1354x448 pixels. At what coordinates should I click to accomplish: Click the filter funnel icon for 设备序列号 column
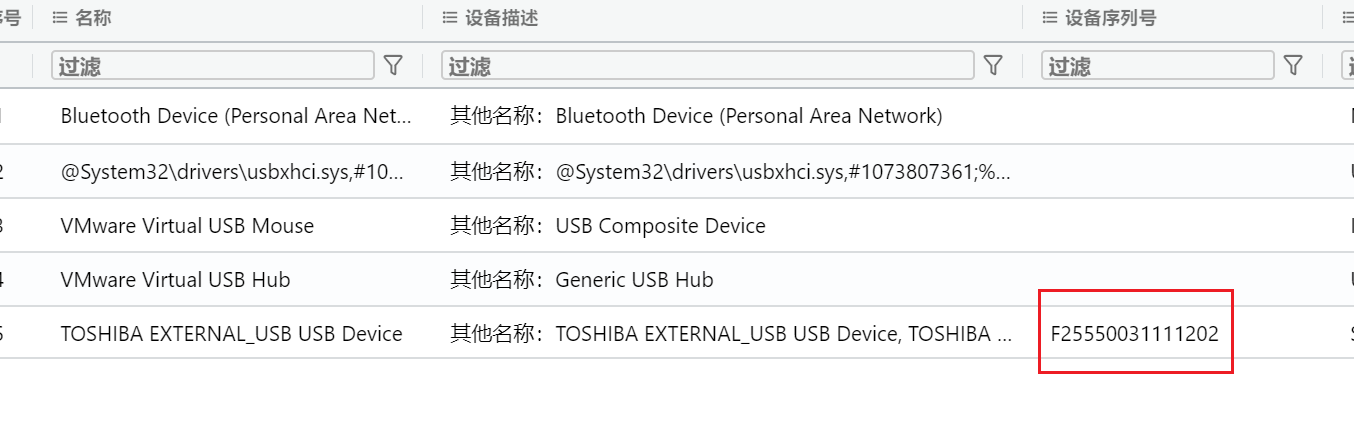click(x=1293, y=66)
